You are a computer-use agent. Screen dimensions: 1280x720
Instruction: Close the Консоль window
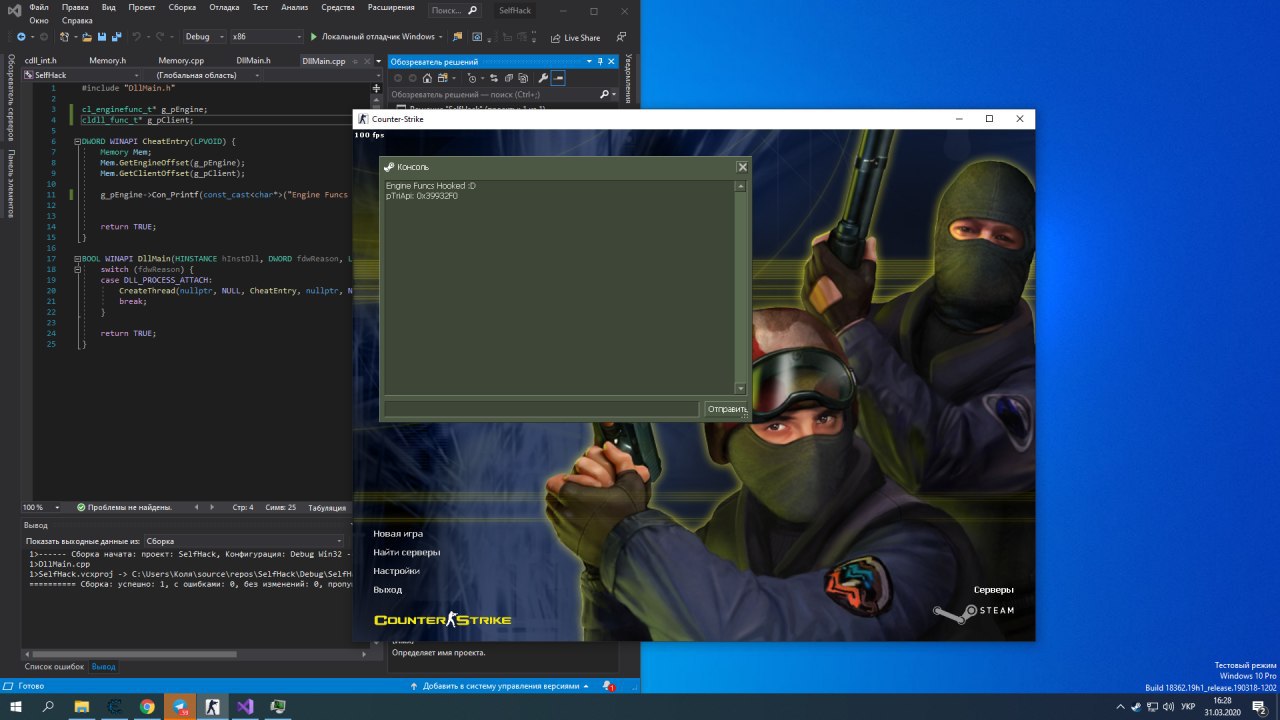pyautogui.click(x=742, y=167)
